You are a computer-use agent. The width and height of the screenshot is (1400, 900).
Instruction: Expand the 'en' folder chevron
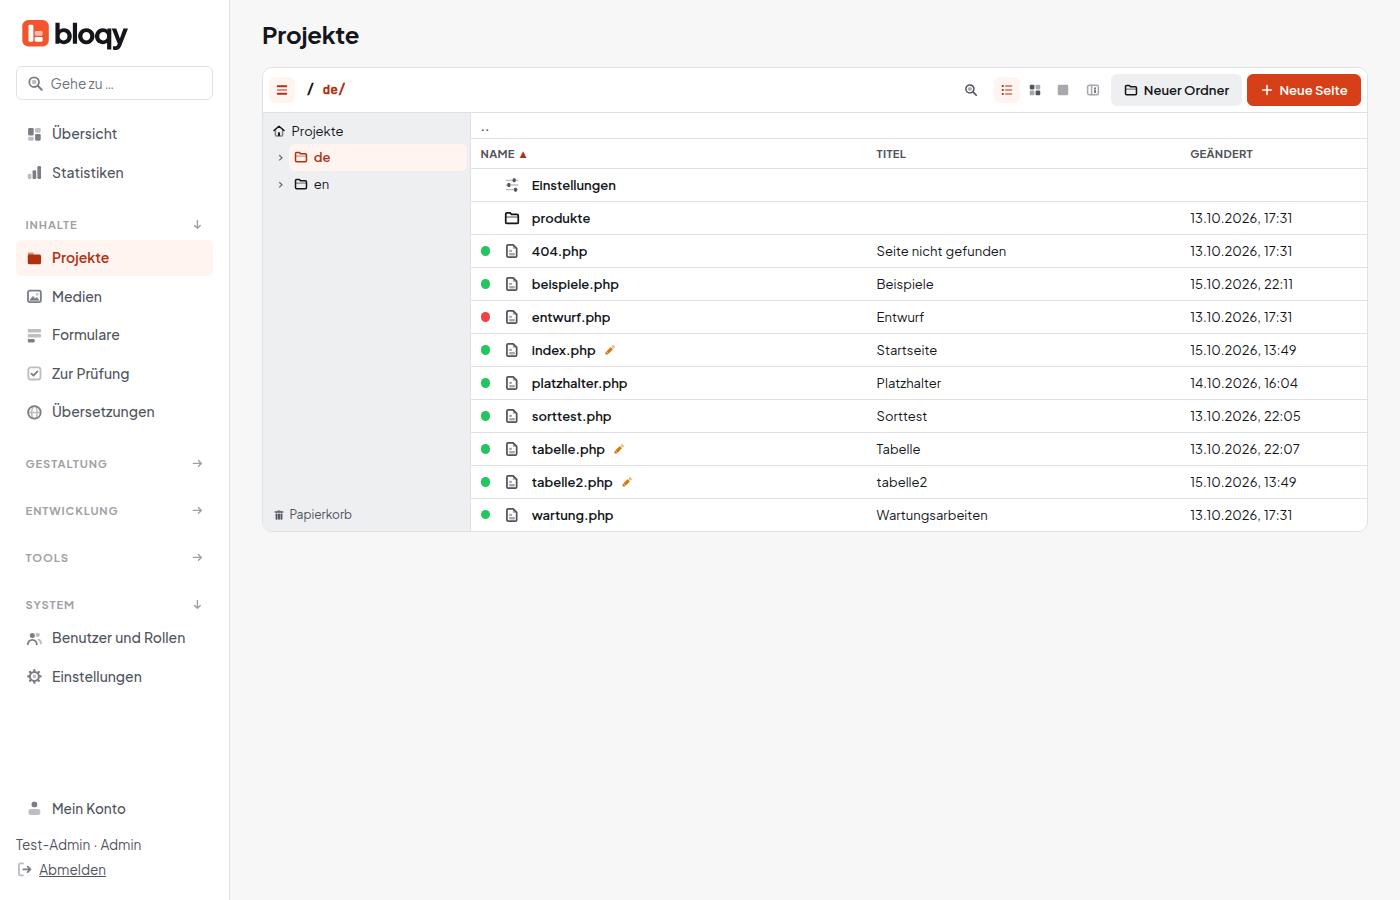(281, 185)
